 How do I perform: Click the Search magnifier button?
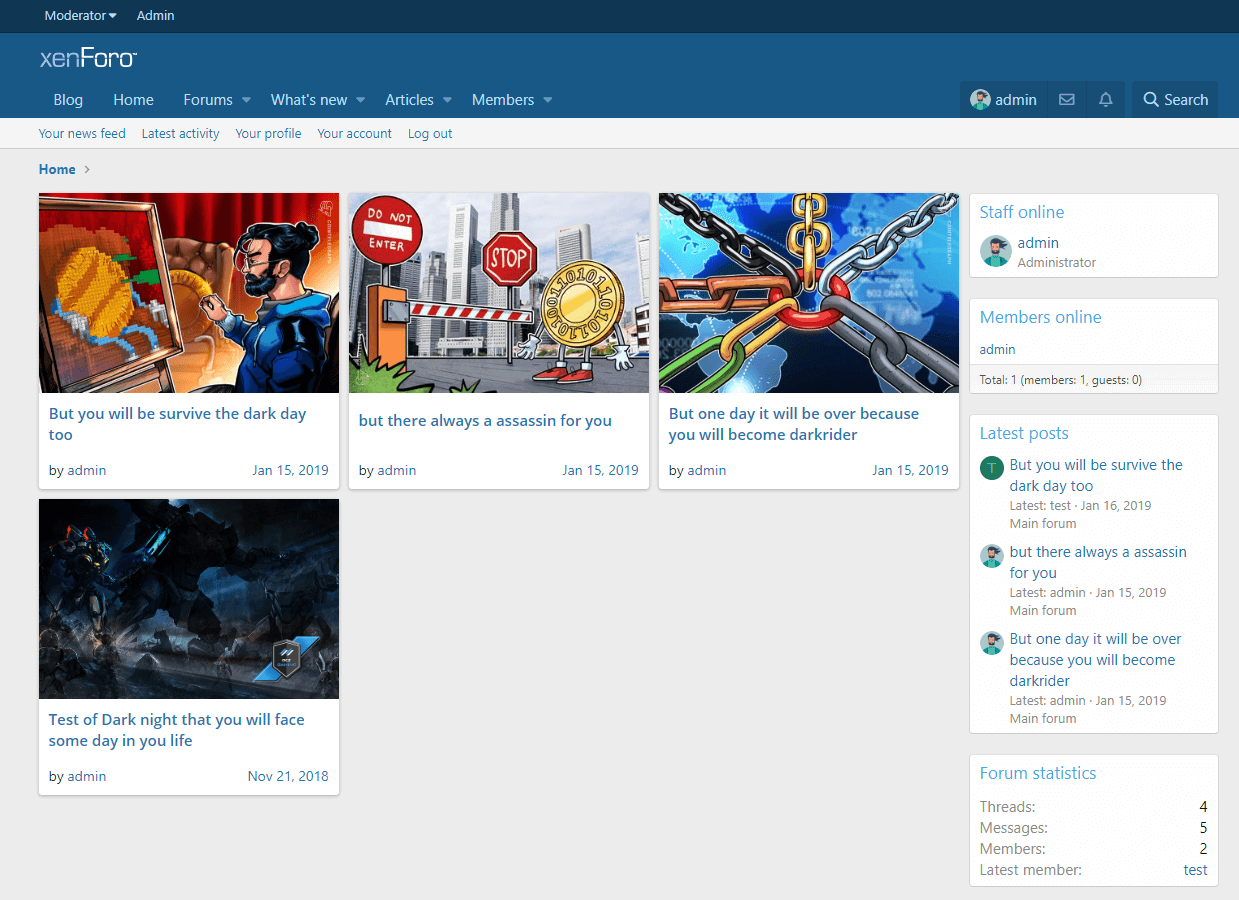(x=1175, y=100)
